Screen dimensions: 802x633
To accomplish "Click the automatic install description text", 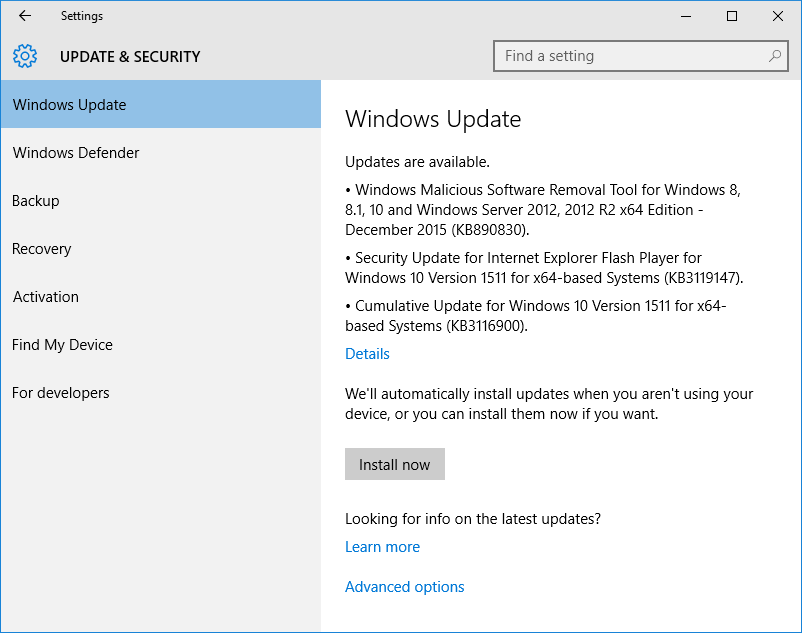I will pyautogui.click(x=549, y=404).
